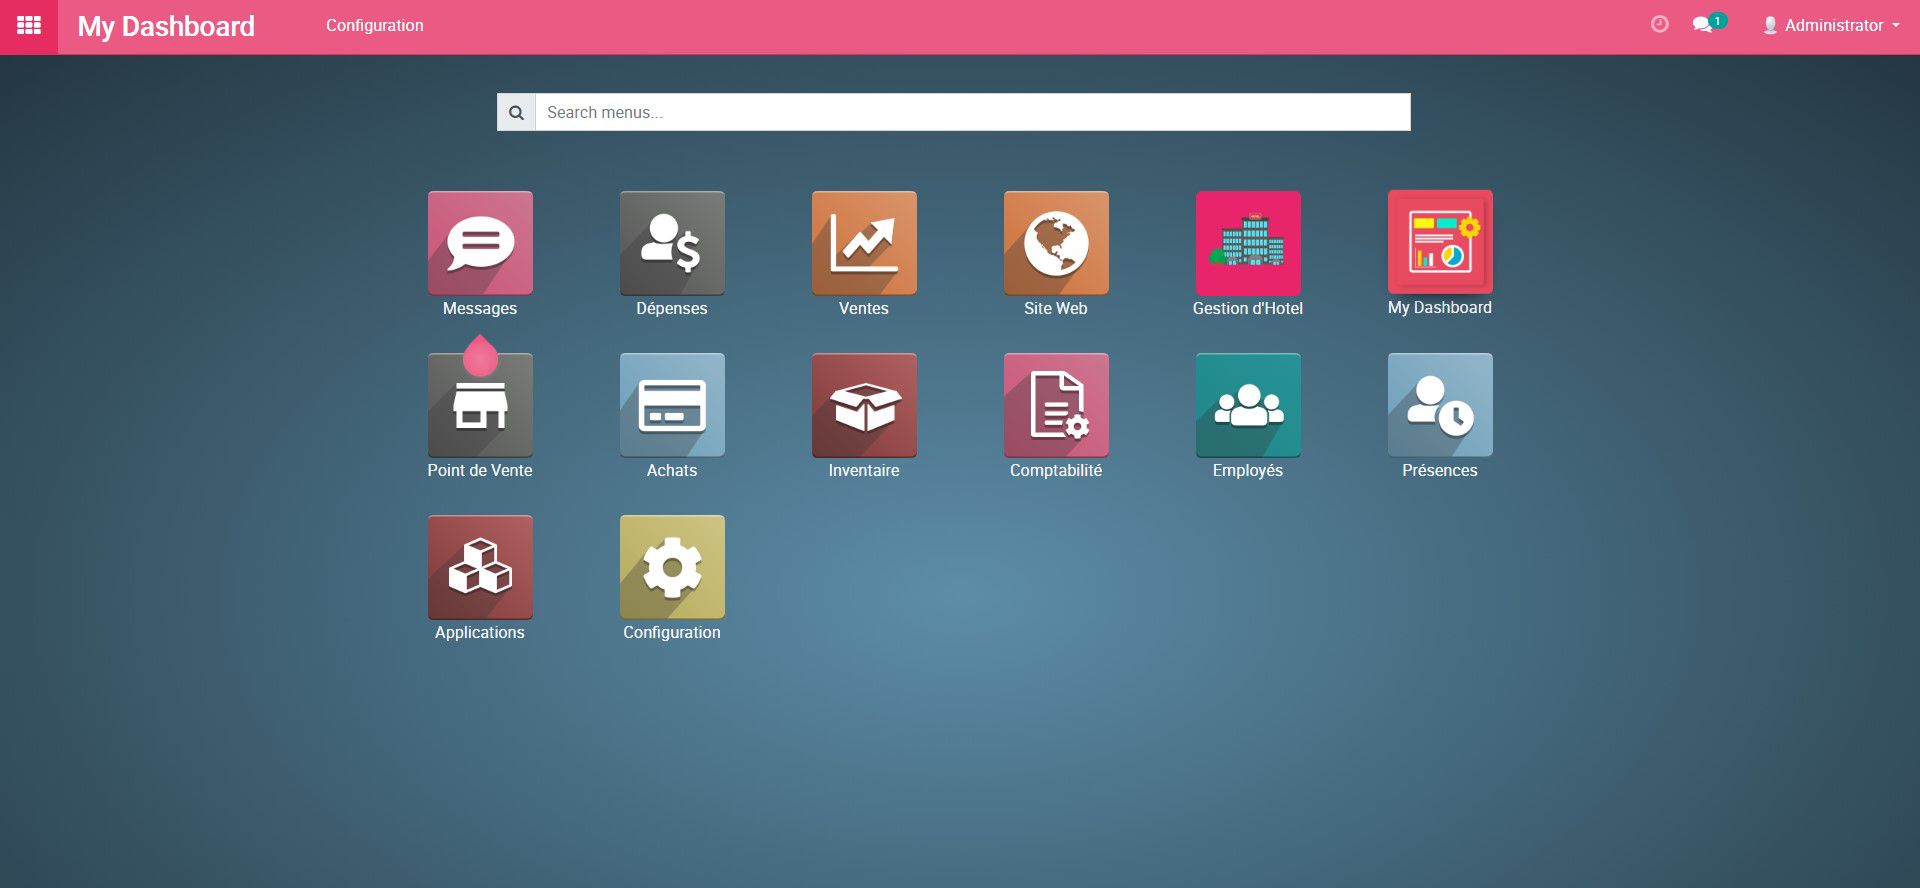
Task: Open the Configuration top menu
Action: point(375,25)
